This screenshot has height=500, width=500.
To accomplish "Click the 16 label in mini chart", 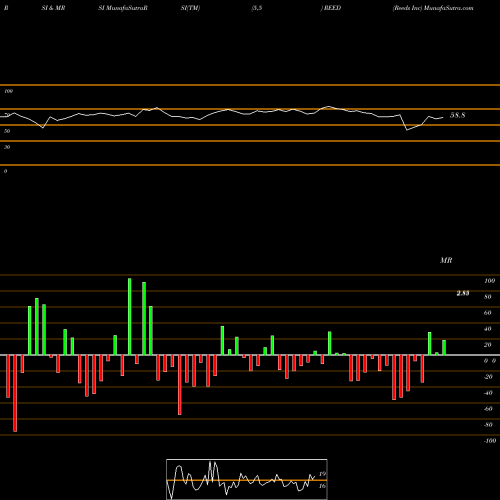I will (x=322, y=486).
